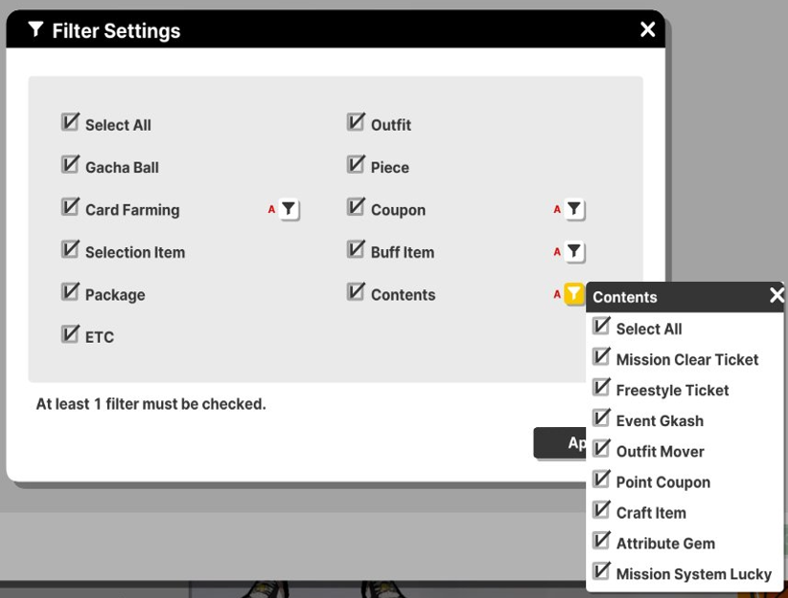Disable the Event Gkash option
The width and height of the screenshot is (788, 598).
[602, 419]
